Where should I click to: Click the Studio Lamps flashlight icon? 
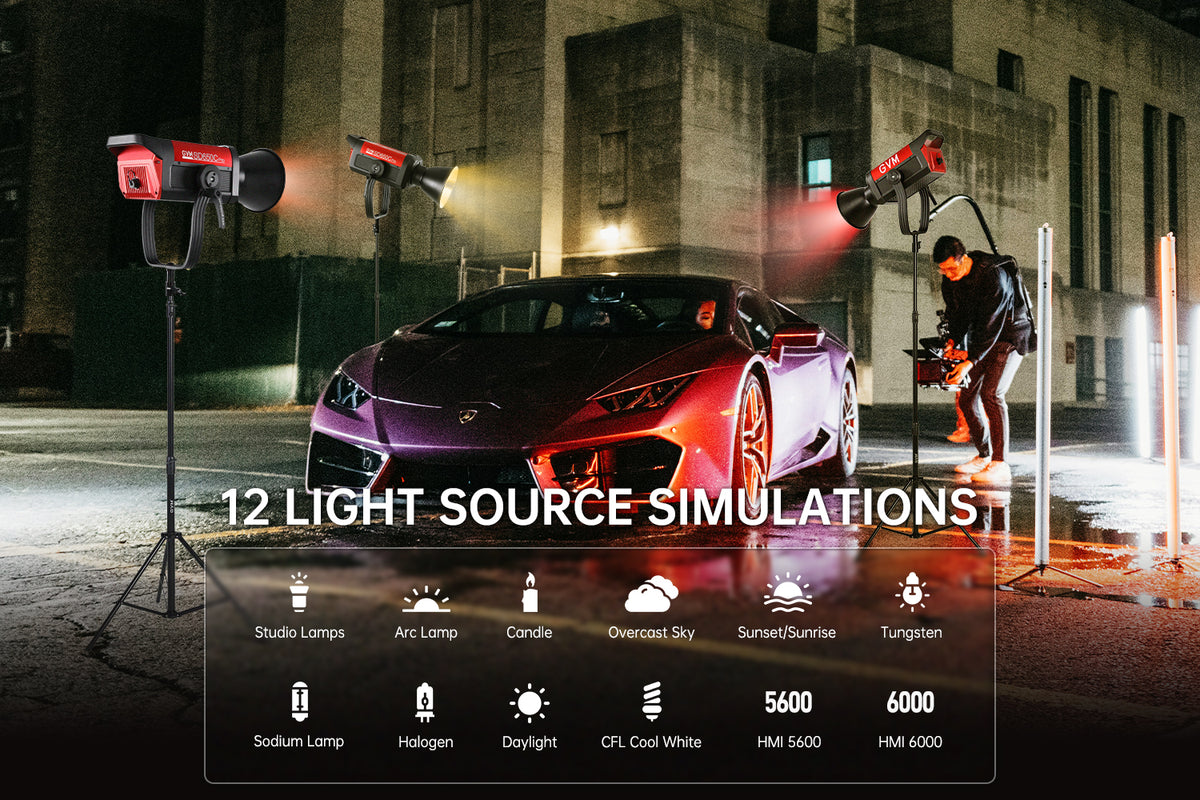299,592
